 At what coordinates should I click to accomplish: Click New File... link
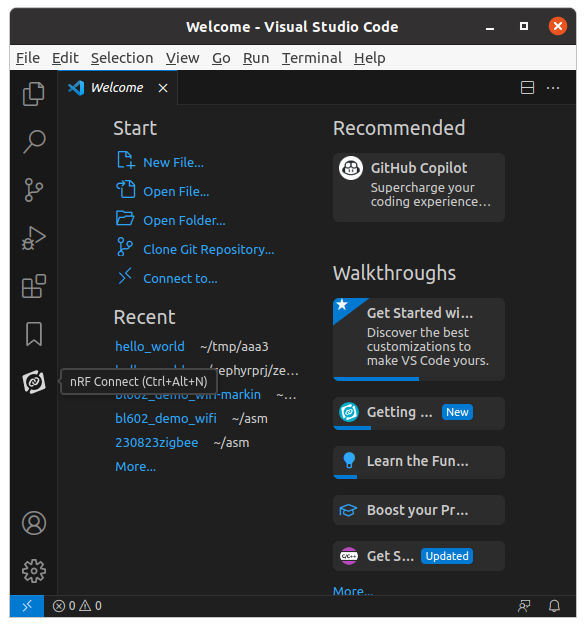click(x=173, y=163)
